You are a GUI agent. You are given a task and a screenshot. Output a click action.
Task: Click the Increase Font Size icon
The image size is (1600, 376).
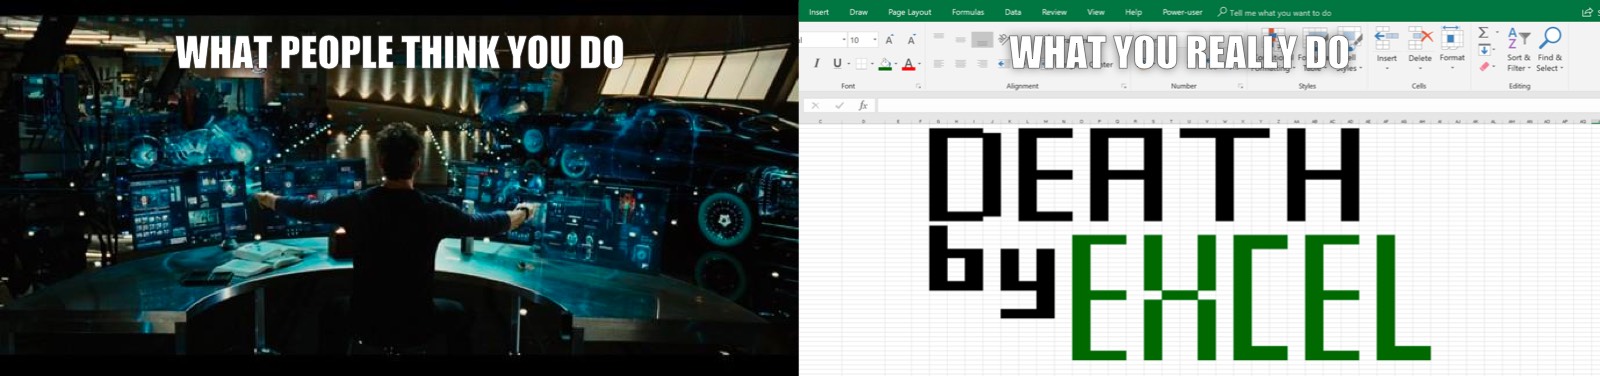click(889, 40)
